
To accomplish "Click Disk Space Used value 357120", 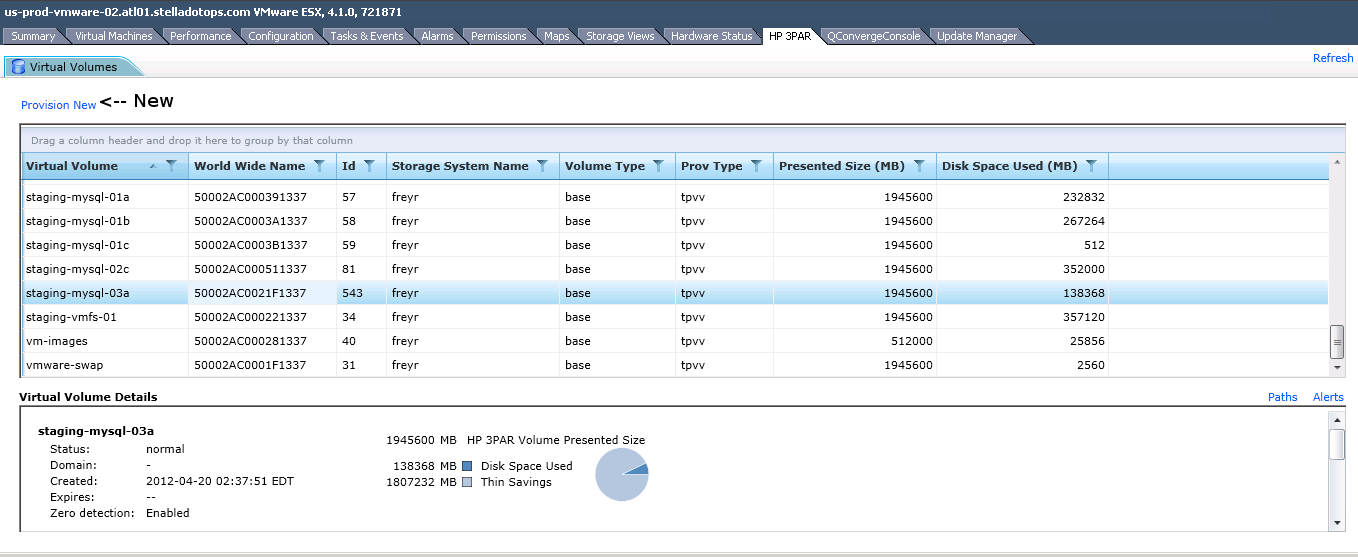I will click(x=1084, y=317).
